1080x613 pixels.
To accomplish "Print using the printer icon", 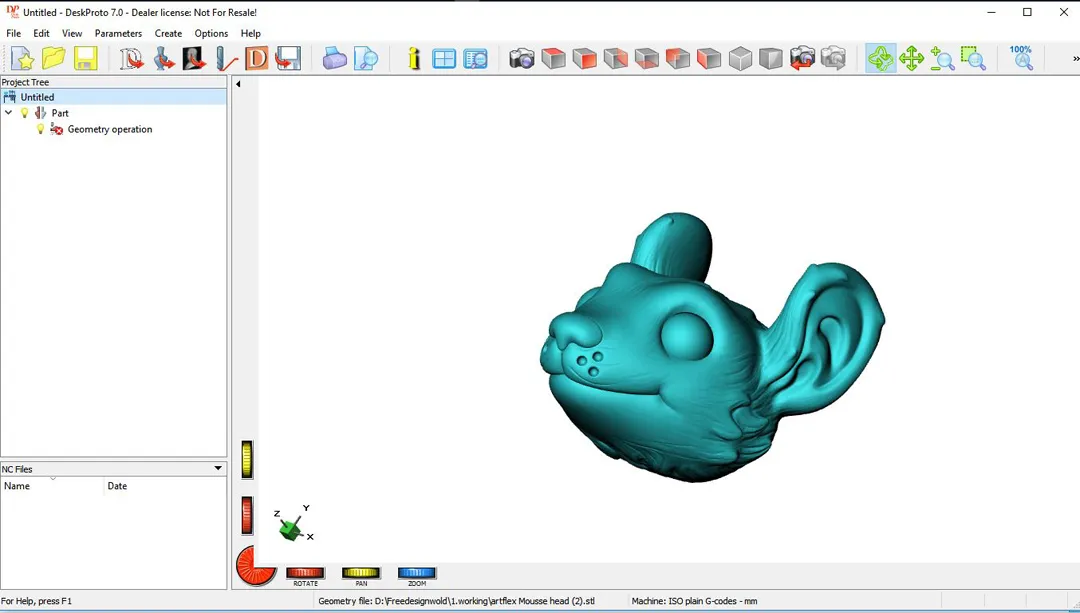I will [x=335, y=59].
